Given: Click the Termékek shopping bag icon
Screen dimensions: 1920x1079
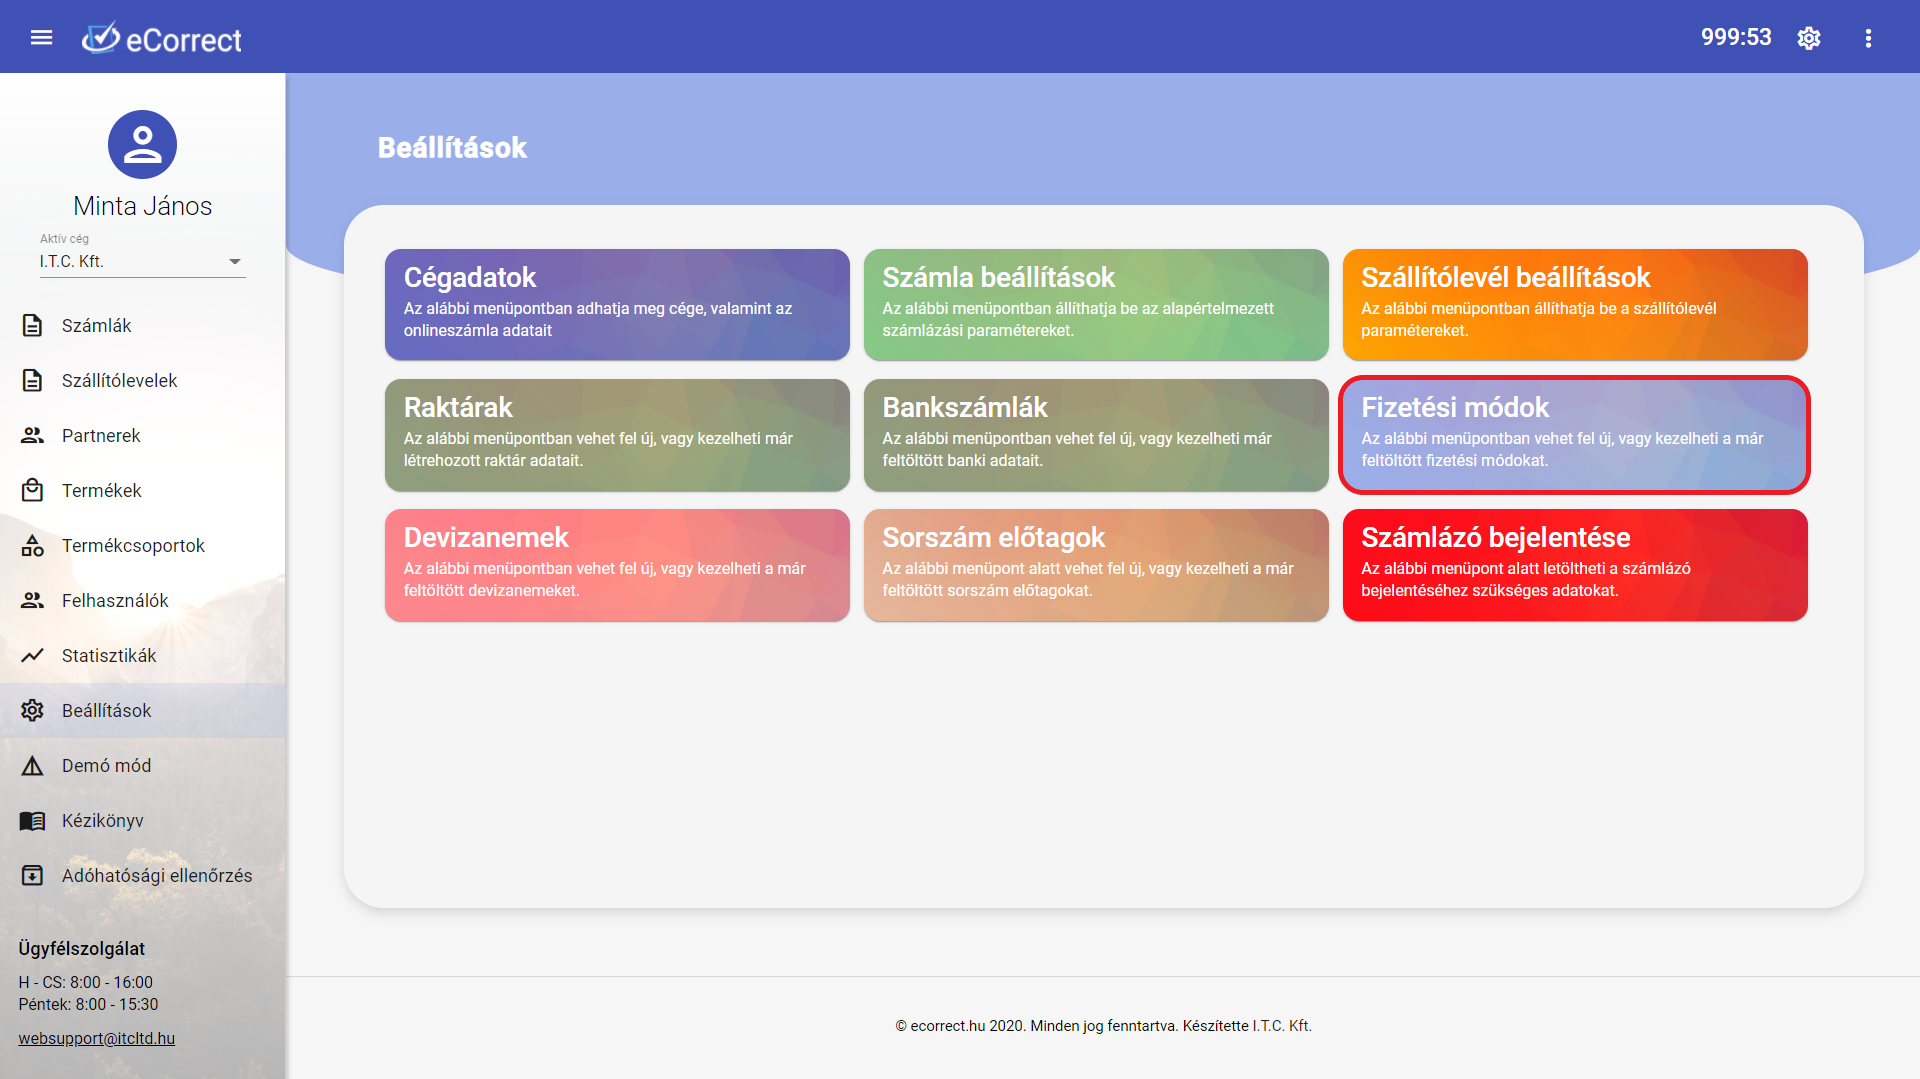Looking at the screenshot, I should [32, 491].
